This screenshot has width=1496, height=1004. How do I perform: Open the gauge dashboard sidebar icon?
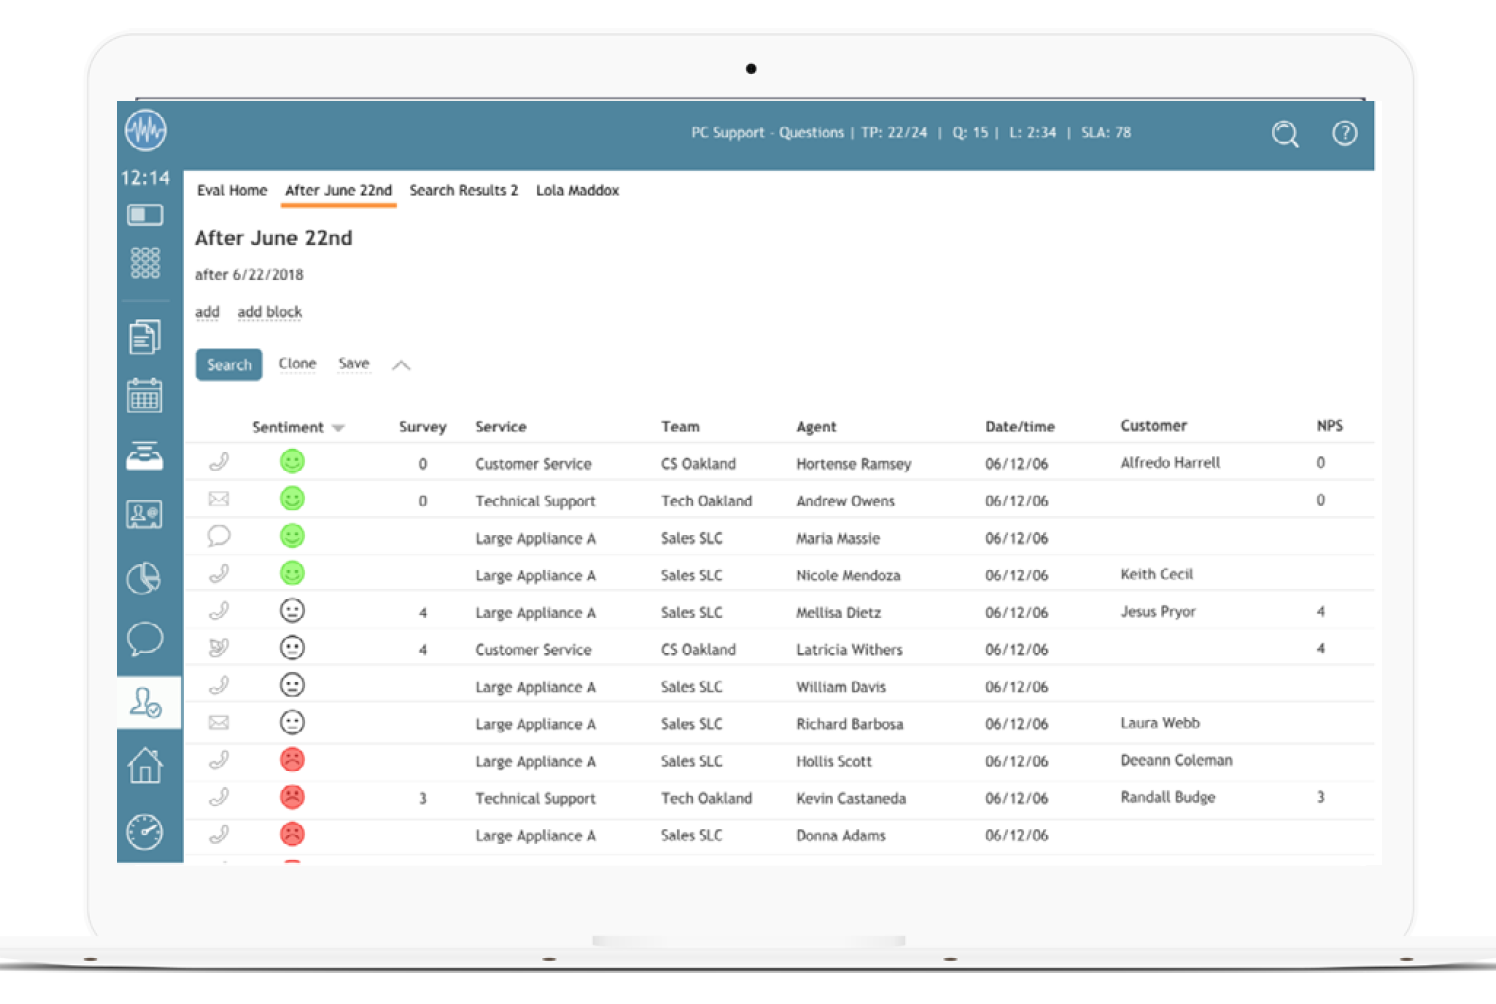pos(145,832)
